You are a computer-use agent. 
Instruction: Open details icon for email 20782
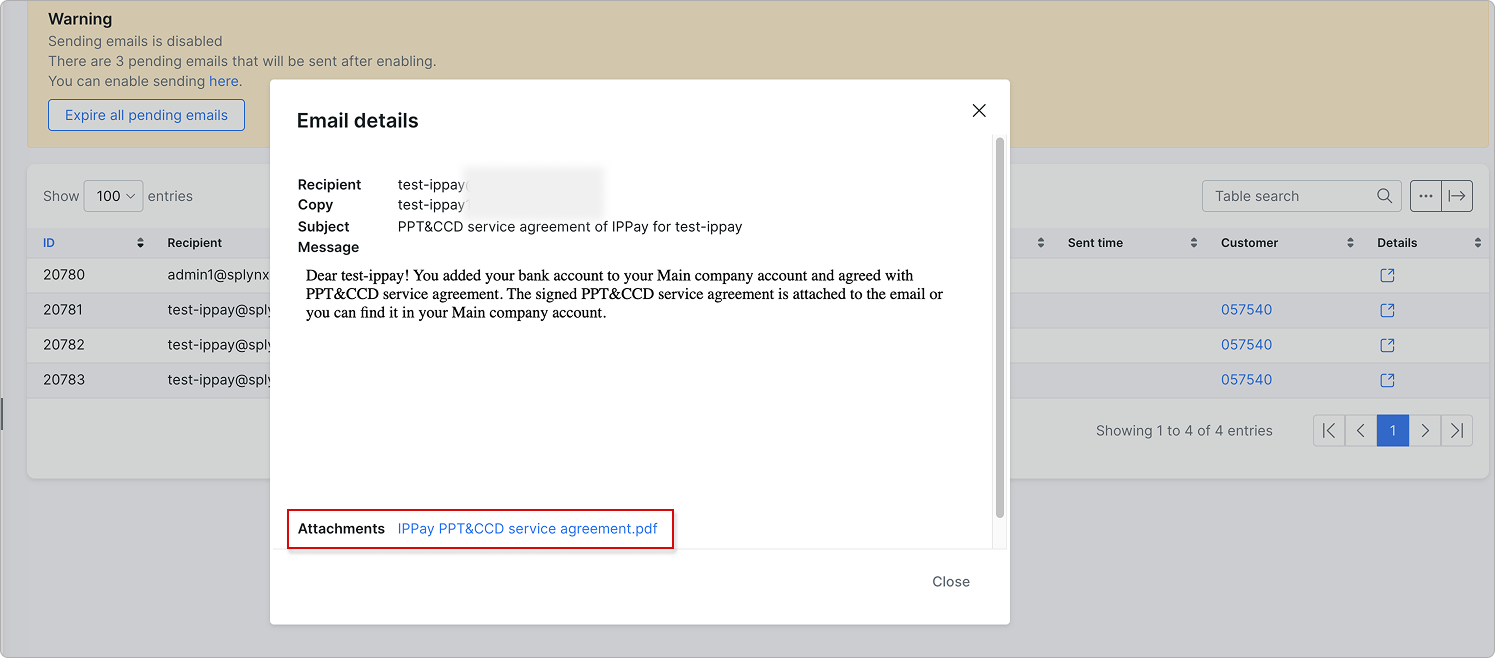coord(1387,345)
